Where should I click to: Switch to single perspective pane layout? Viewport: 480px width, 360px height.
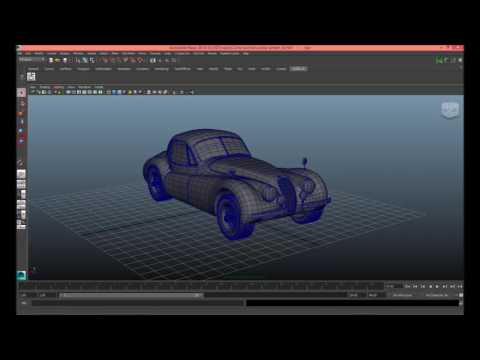(x=21, y=174)
